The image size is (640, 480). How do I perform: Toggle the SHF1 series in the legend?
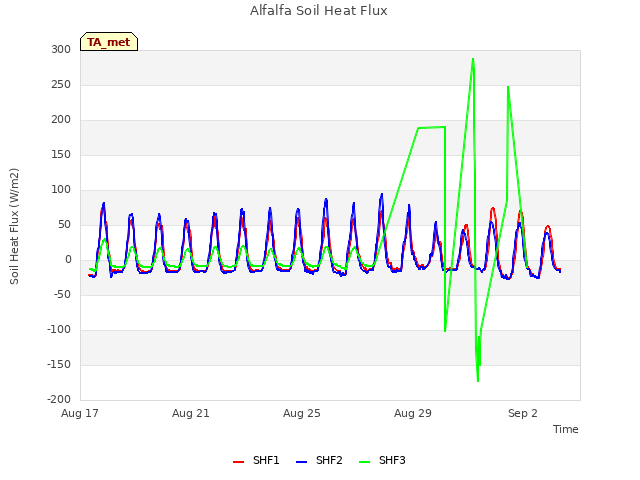[x=256, y=460]
